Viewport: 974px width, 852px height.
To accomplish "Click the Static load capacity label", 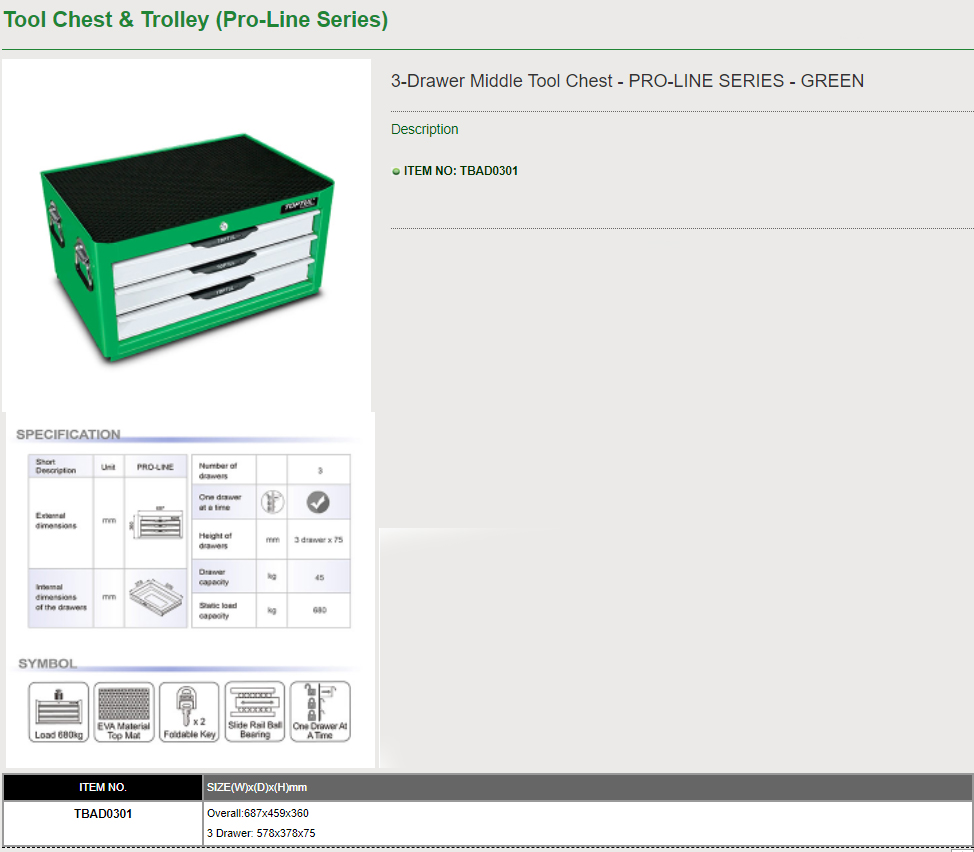I will click(x=217, y=610).
